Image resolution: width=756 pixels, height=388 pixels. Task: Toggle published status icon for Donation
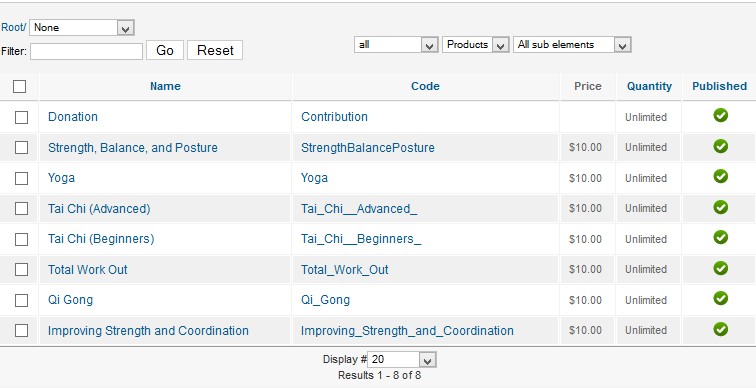(x=720, y=115)
